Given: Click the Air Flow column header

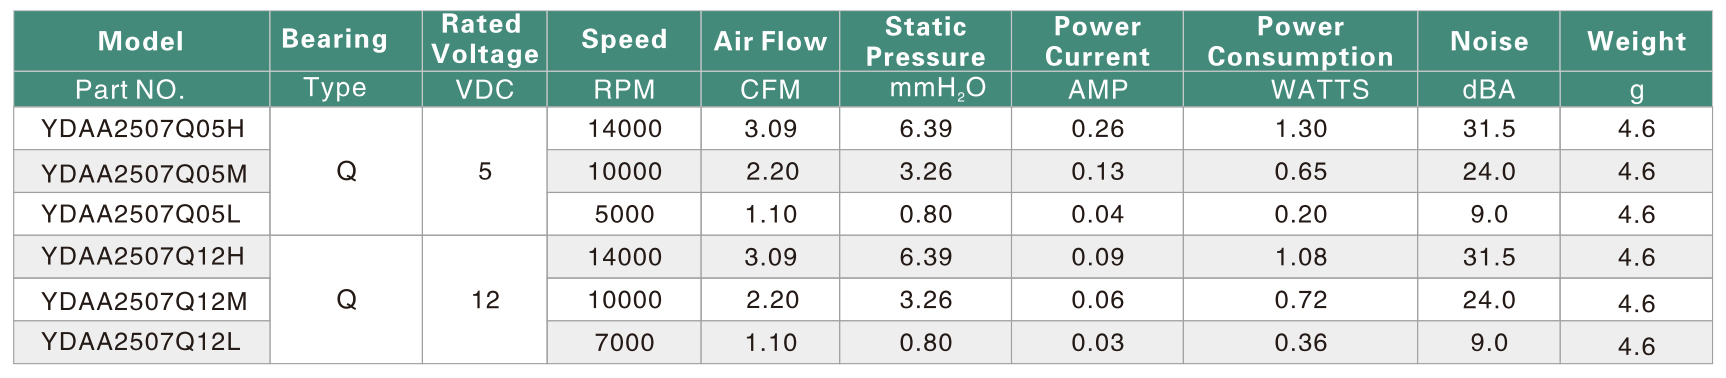Looking at the screenshot, I should tap(771, 41).
